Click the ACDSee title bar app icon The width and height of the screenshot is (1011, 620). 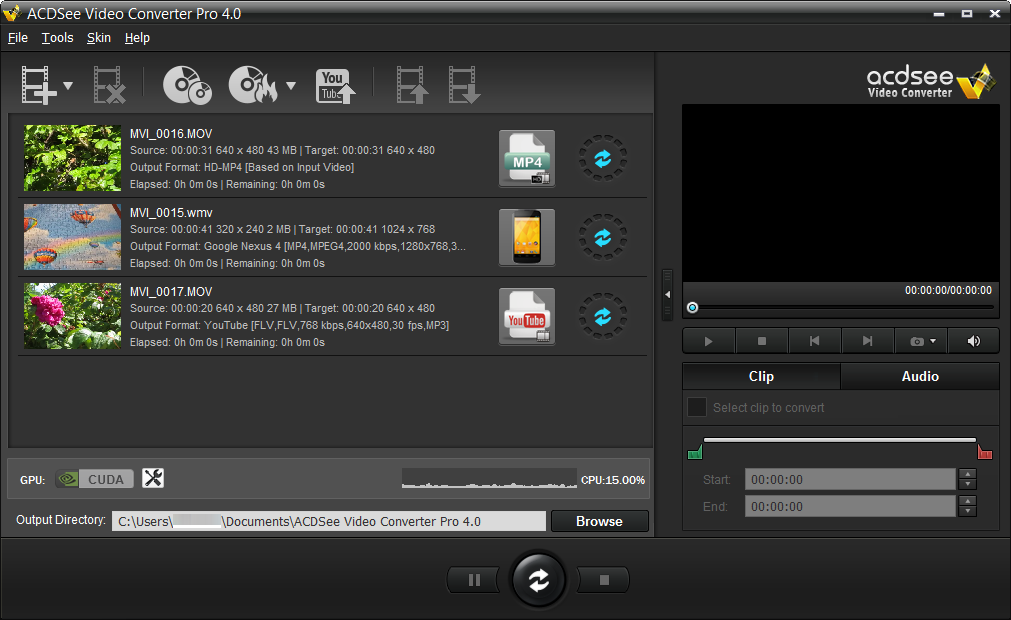pyautogui.click(x=12, y=13)
